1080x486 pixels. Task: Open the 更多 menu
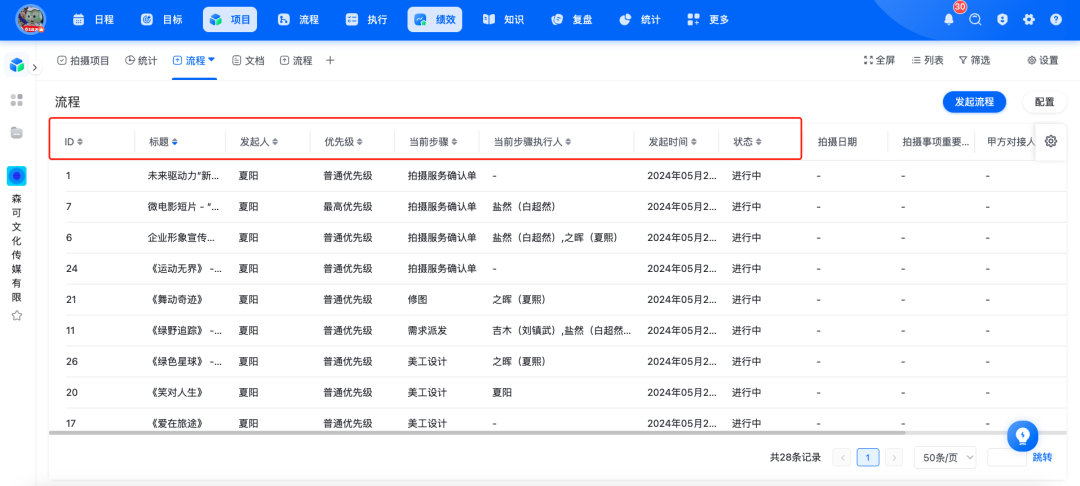coord(708,19)
